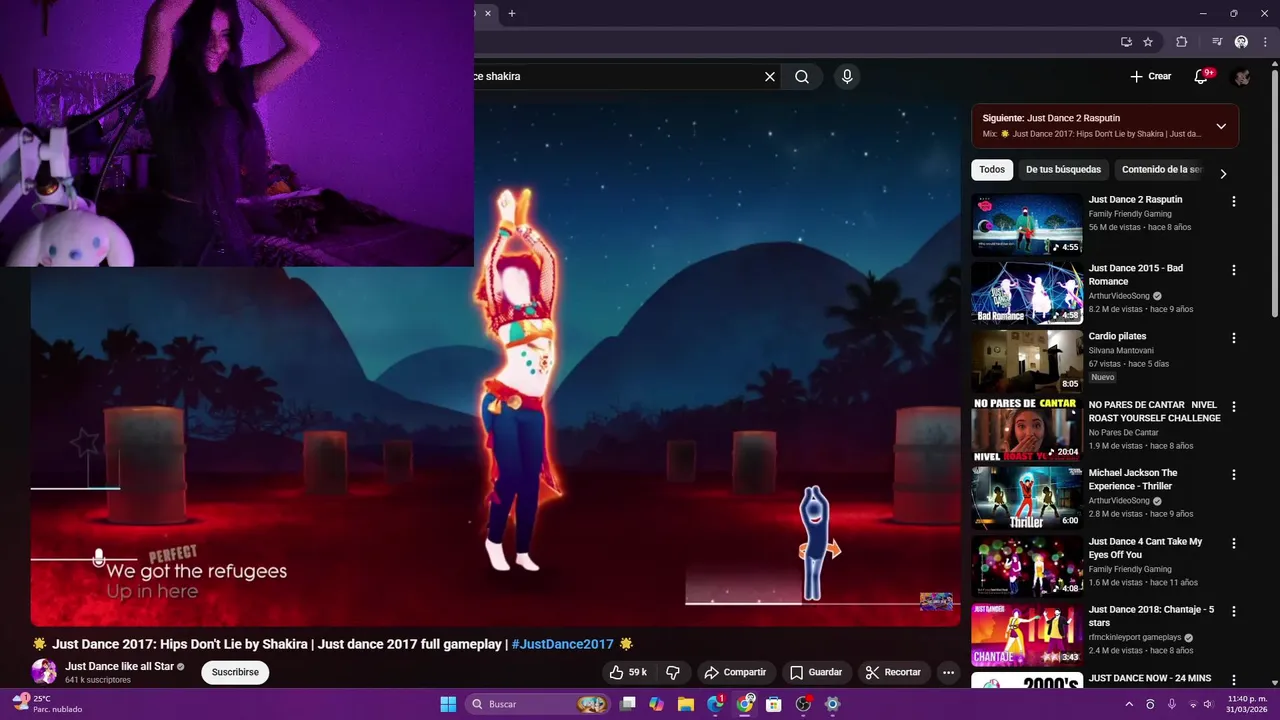
Task: Open OBS Studio from the taskbar
Action: click(x=803, y=704)
